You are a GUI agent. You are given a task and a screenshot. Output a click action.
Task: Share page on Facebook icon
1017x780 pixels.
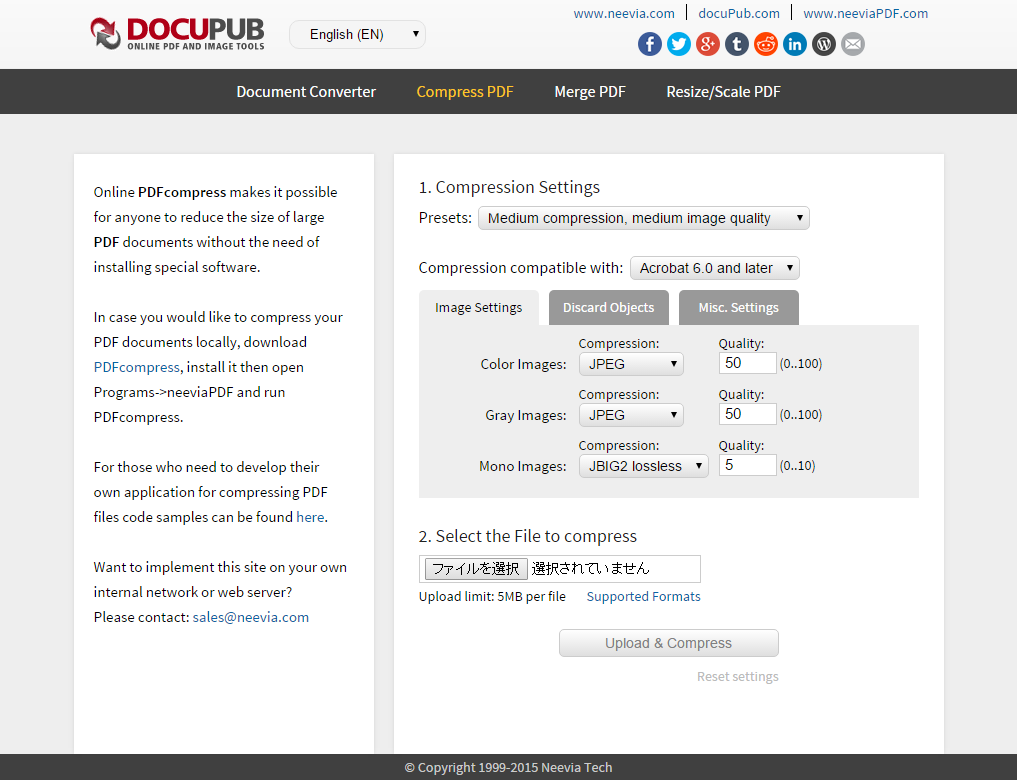pos(650,44)
